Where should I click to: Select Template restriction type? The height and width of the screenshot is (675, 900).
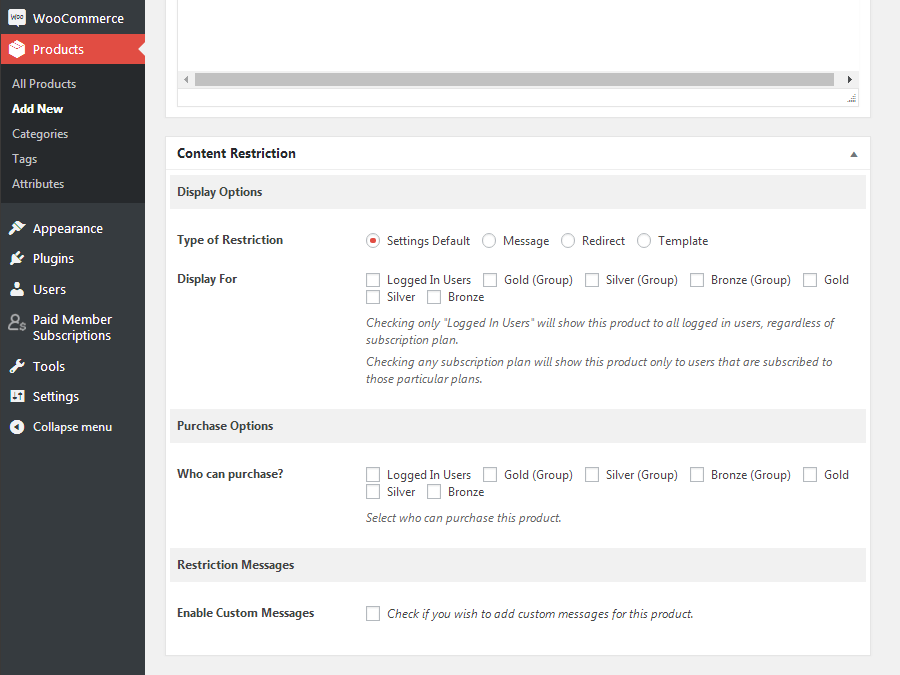644,240
